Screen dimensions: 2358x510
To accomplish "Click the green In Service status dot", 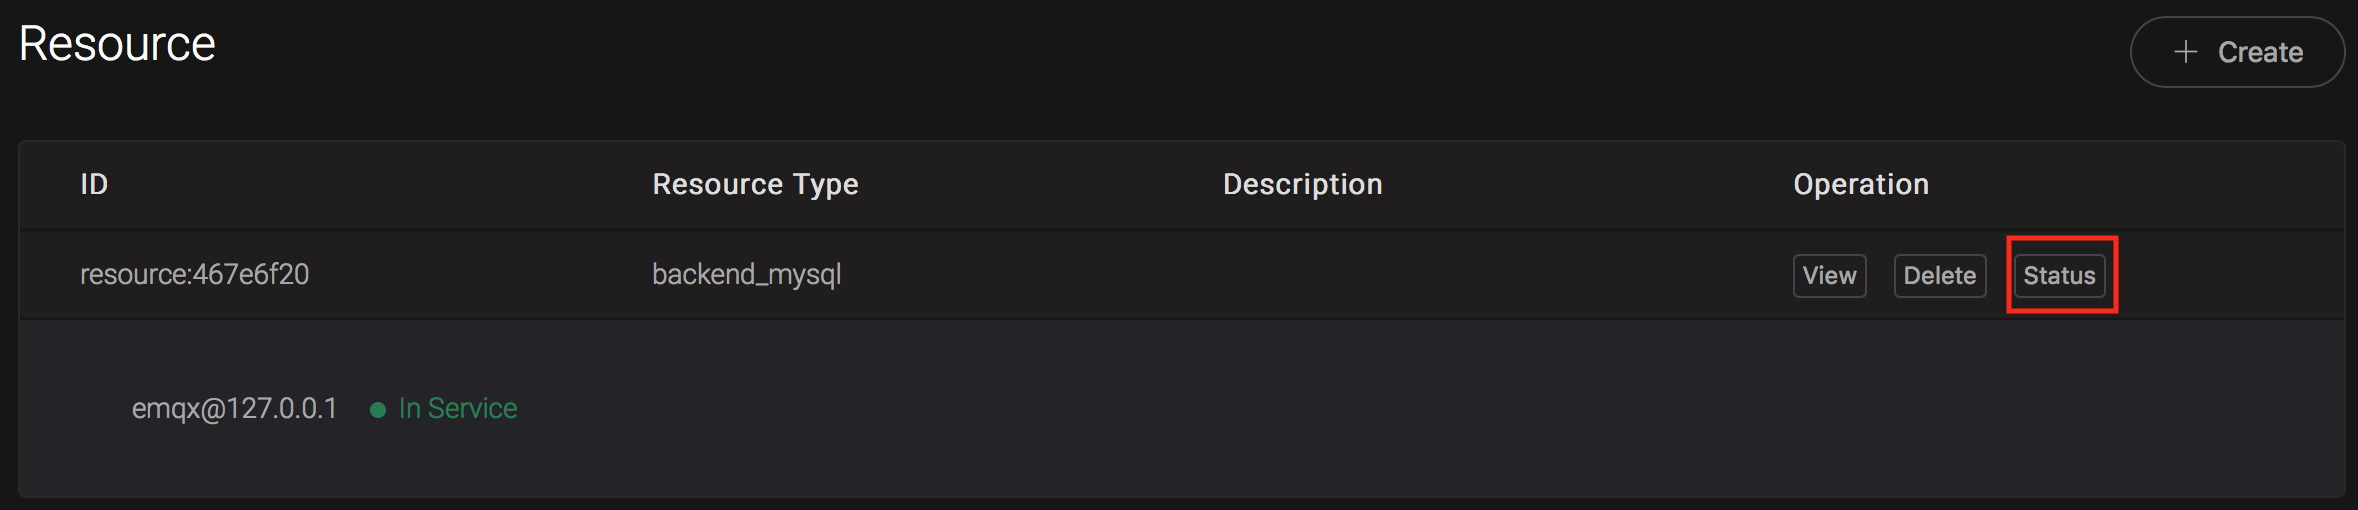I will [378, 410].
